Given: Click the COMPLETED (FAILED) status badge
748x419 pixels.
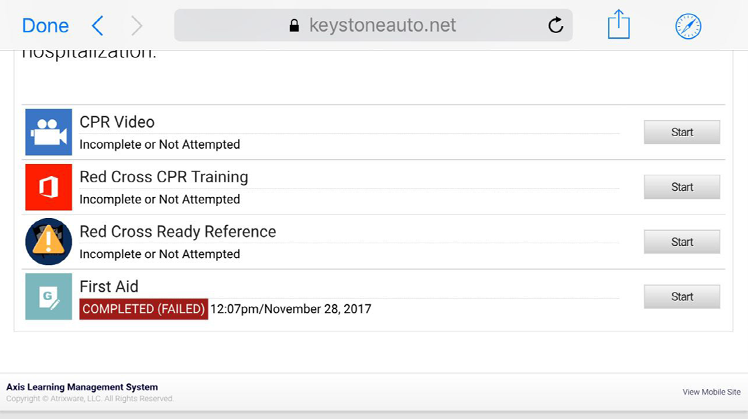Looking at the screenshot, I should click(x=144, y=309).
